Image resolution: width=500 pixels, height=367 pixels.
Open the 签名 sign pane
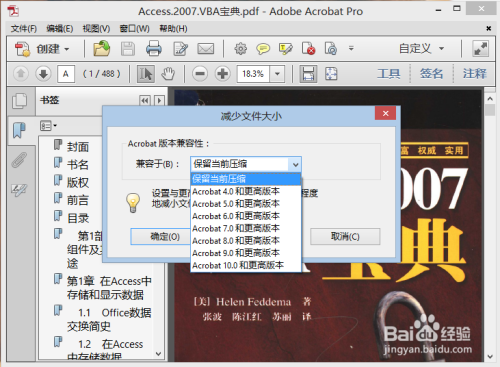point(432,73)
